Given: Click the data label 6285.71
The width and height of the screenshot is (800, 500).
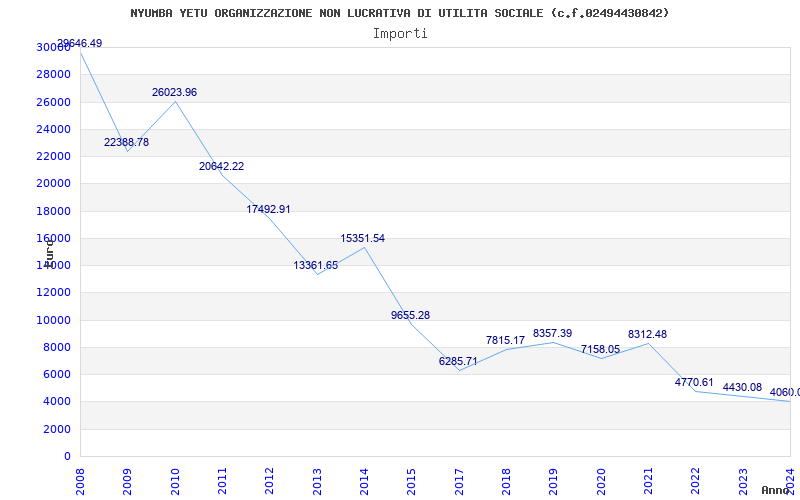Looking at the screenshot, I should (x=458, y=361).
